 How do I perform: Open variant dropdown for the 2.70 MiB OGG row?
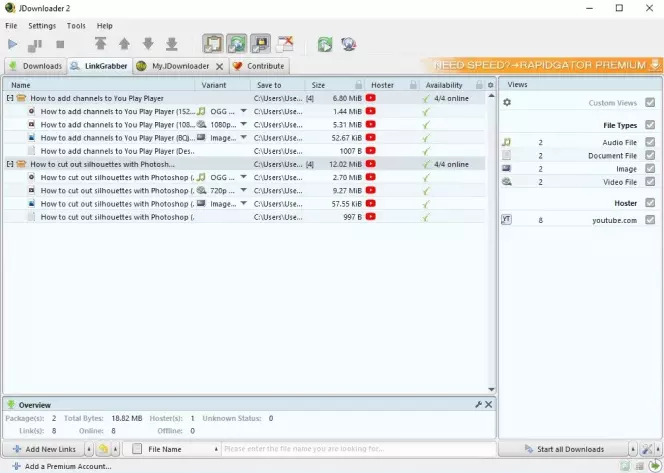(x=243, y=177)
